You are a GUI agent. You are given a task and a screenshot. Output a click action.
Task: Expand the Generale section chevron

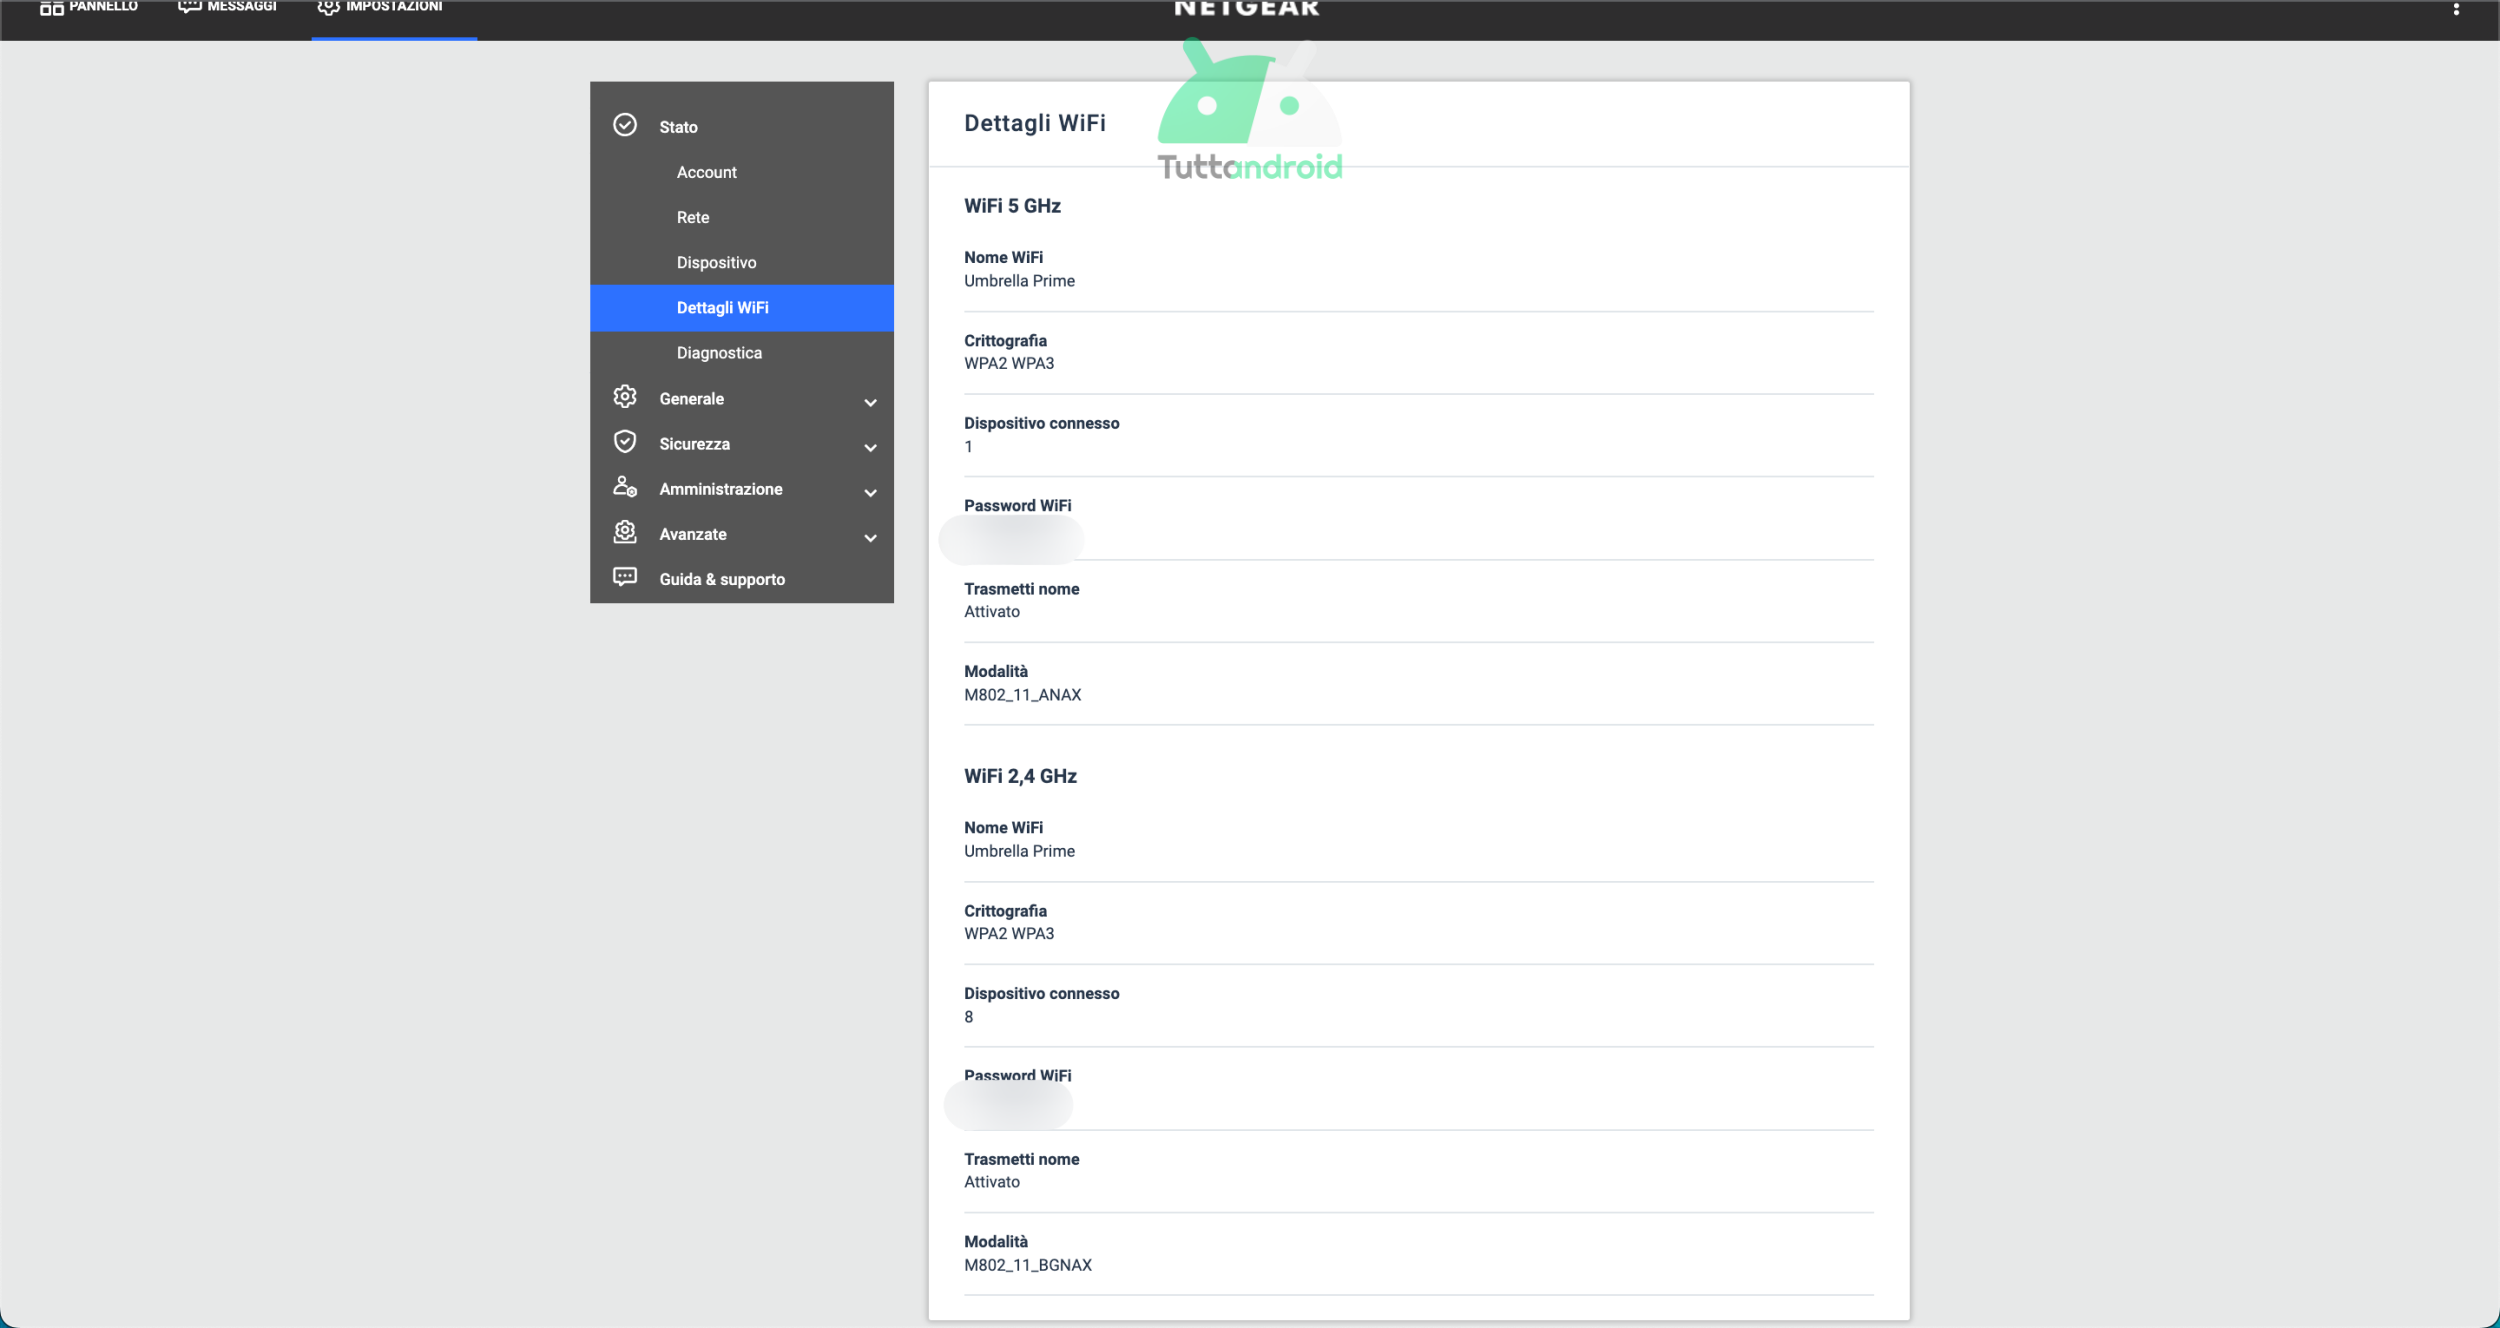(870, 402)
